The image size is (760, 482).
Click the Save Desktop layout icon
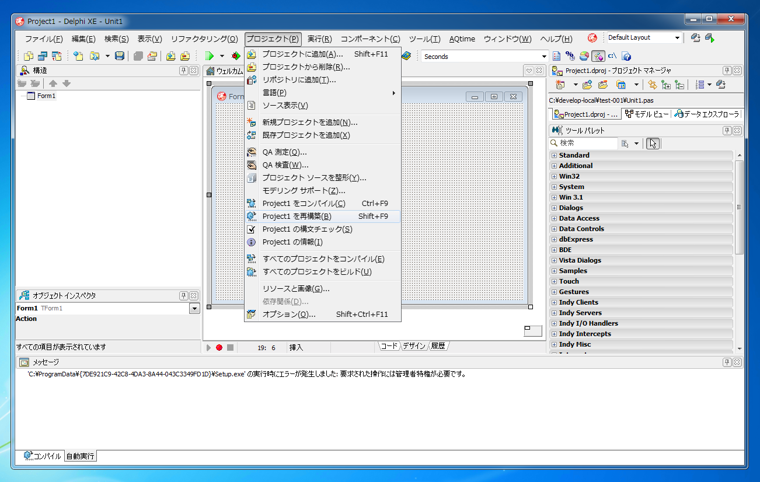696,38
